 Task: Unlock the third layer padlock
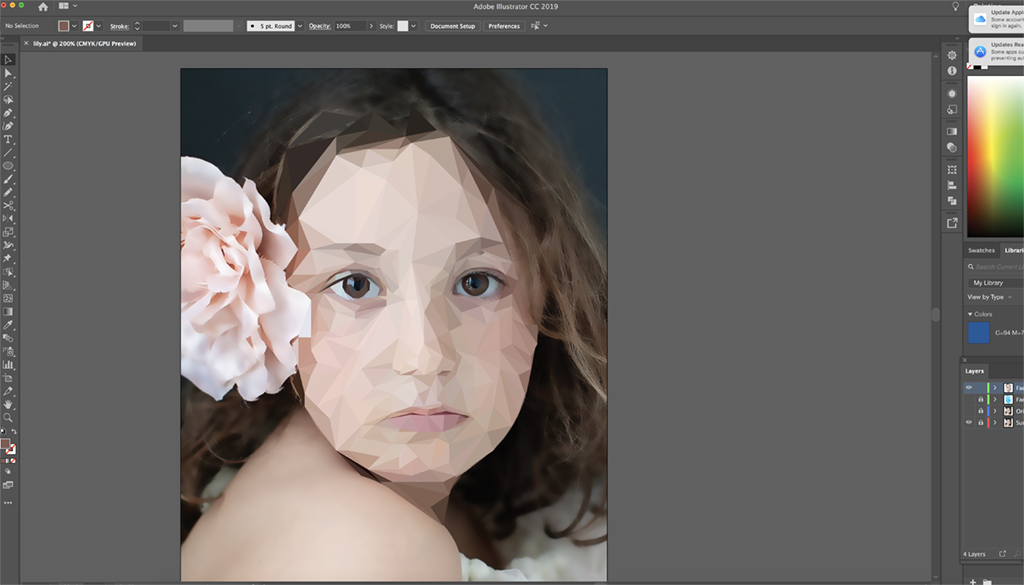980,411
